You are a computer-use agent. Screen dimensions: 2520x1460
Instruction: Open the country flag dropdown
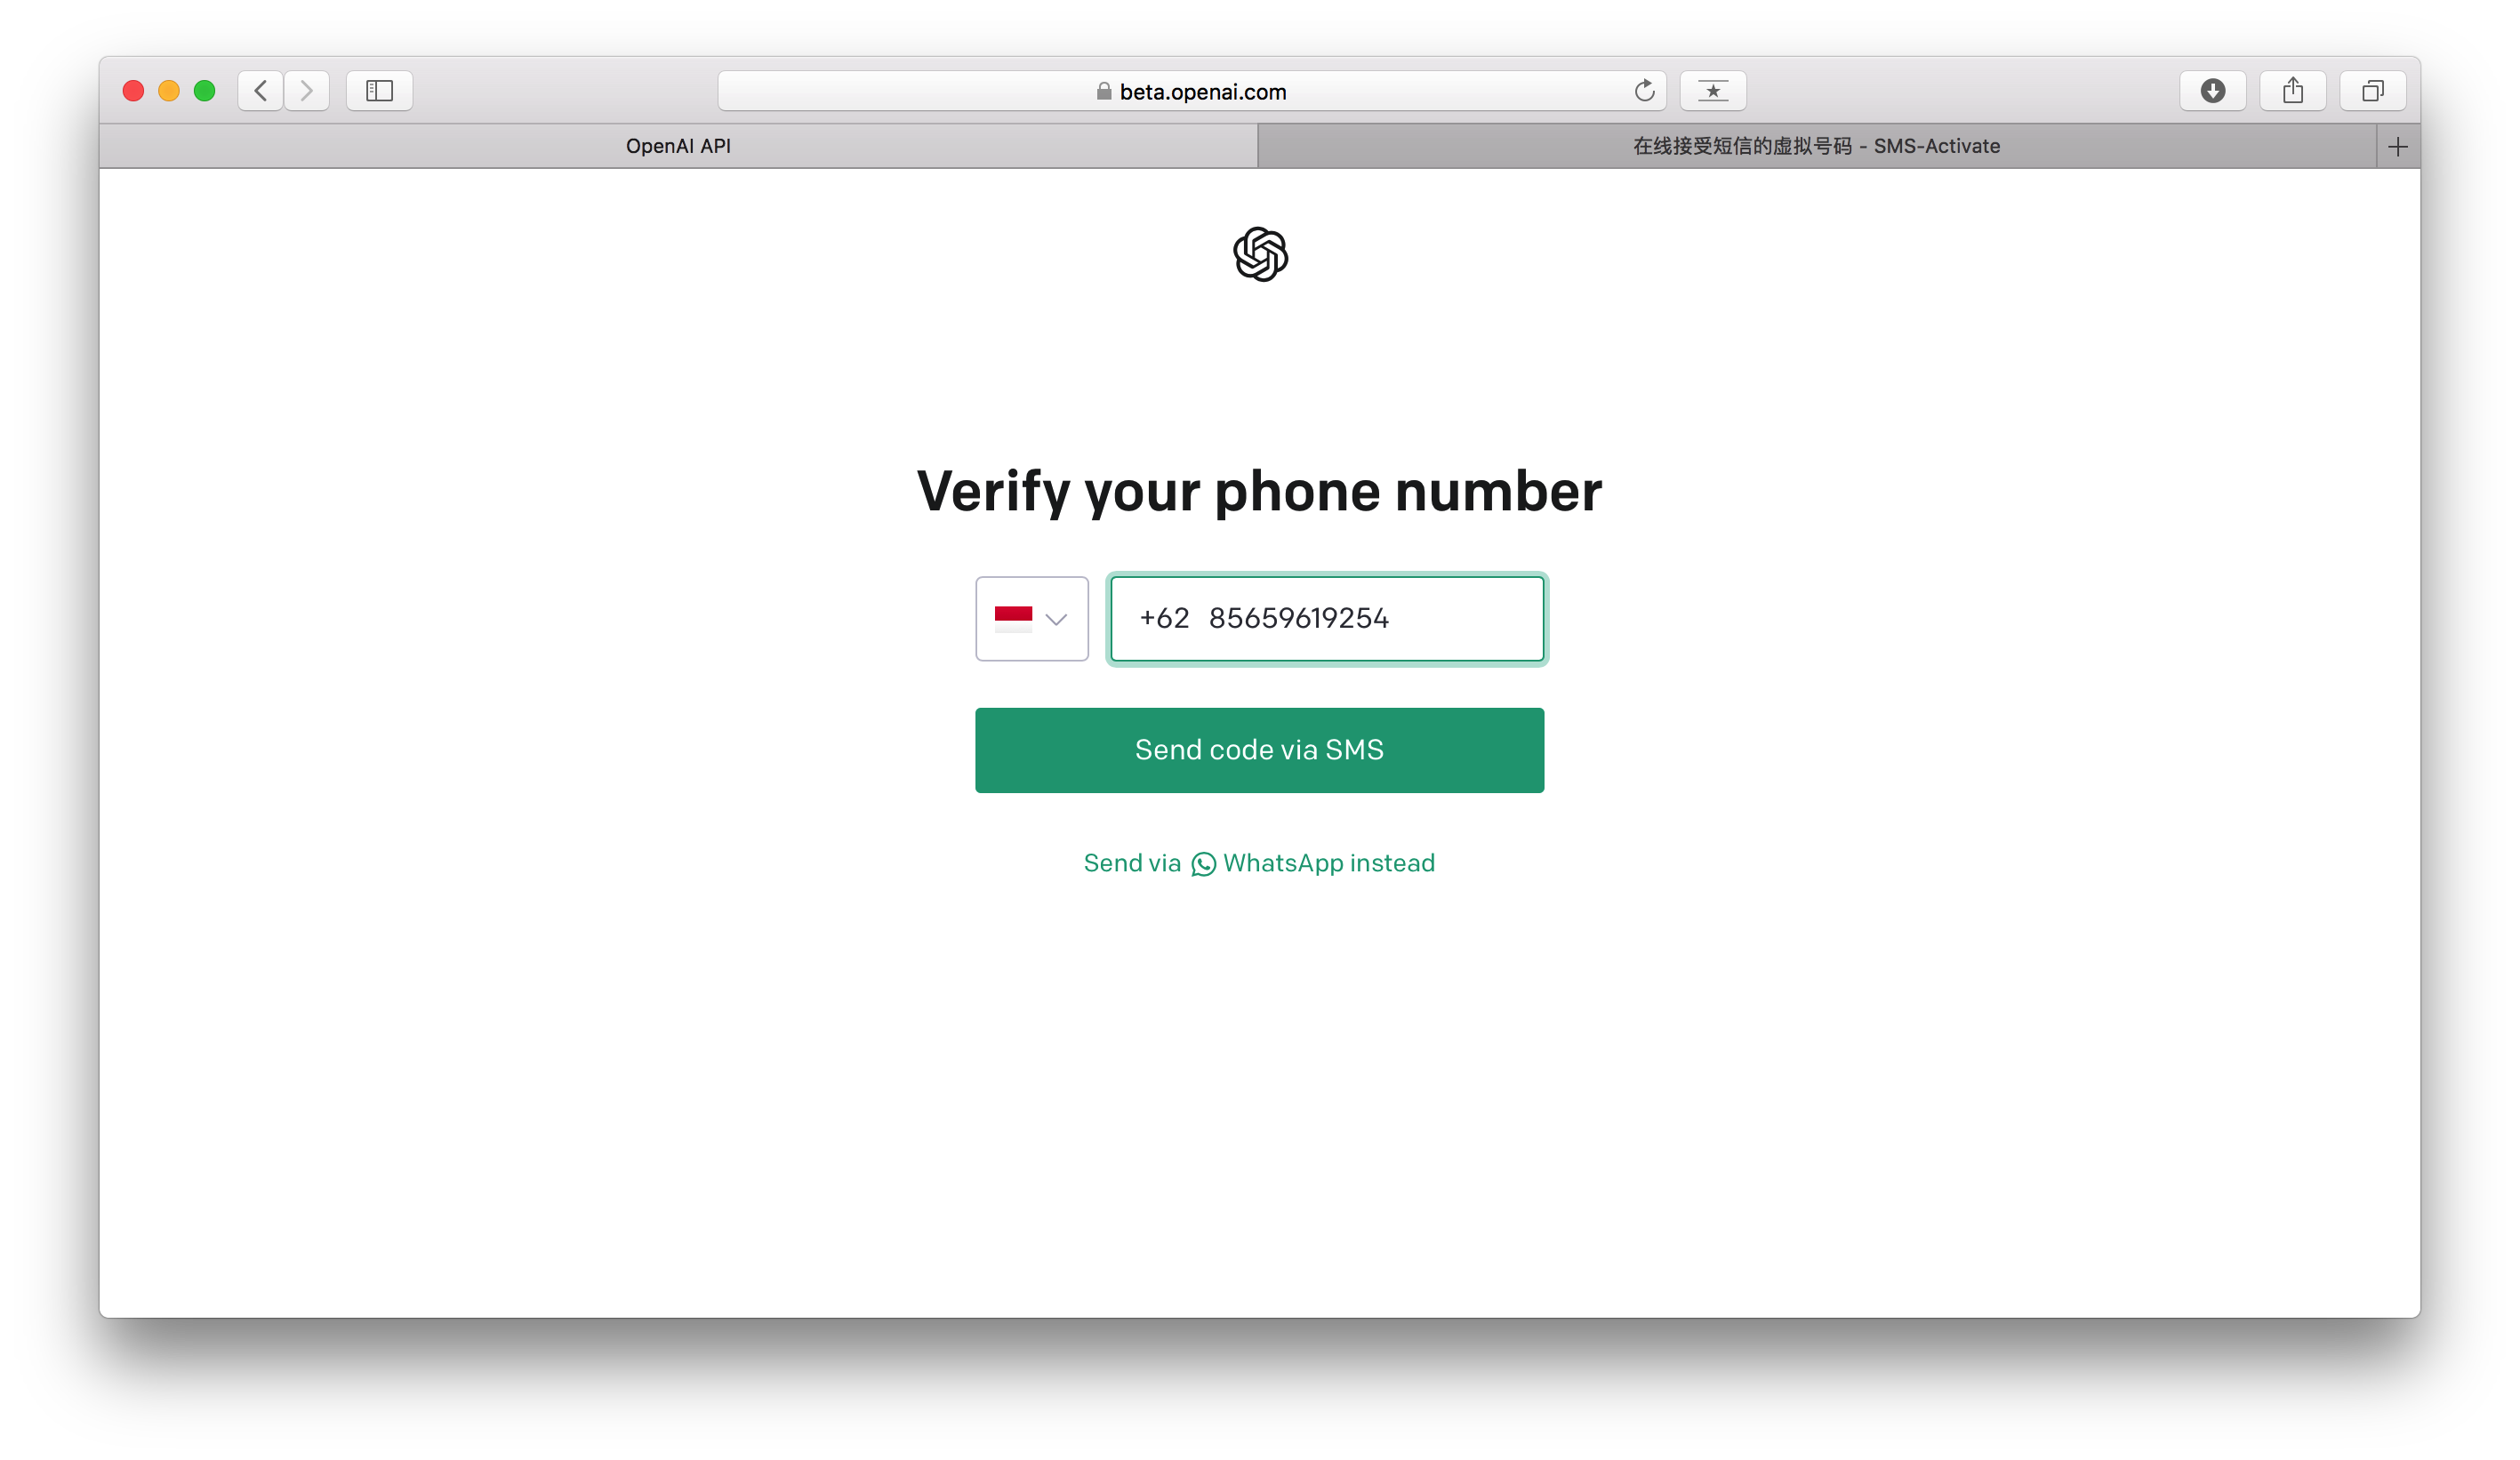[x=1032, y=618]
